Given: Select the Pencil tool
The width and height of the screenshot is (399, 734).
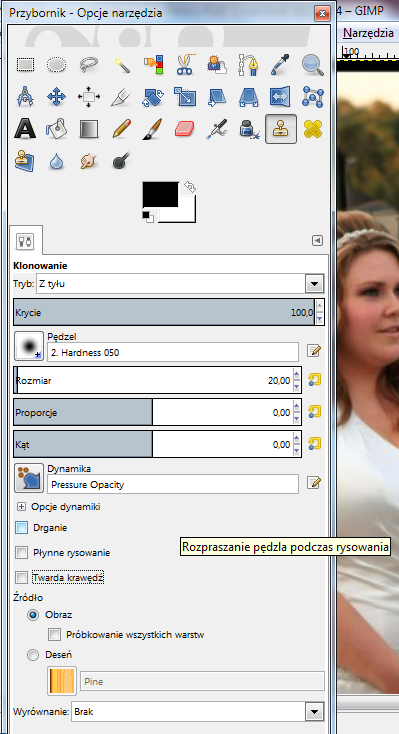Looking at the screenshot, I should pyautogui.click(x=121, y=129).
